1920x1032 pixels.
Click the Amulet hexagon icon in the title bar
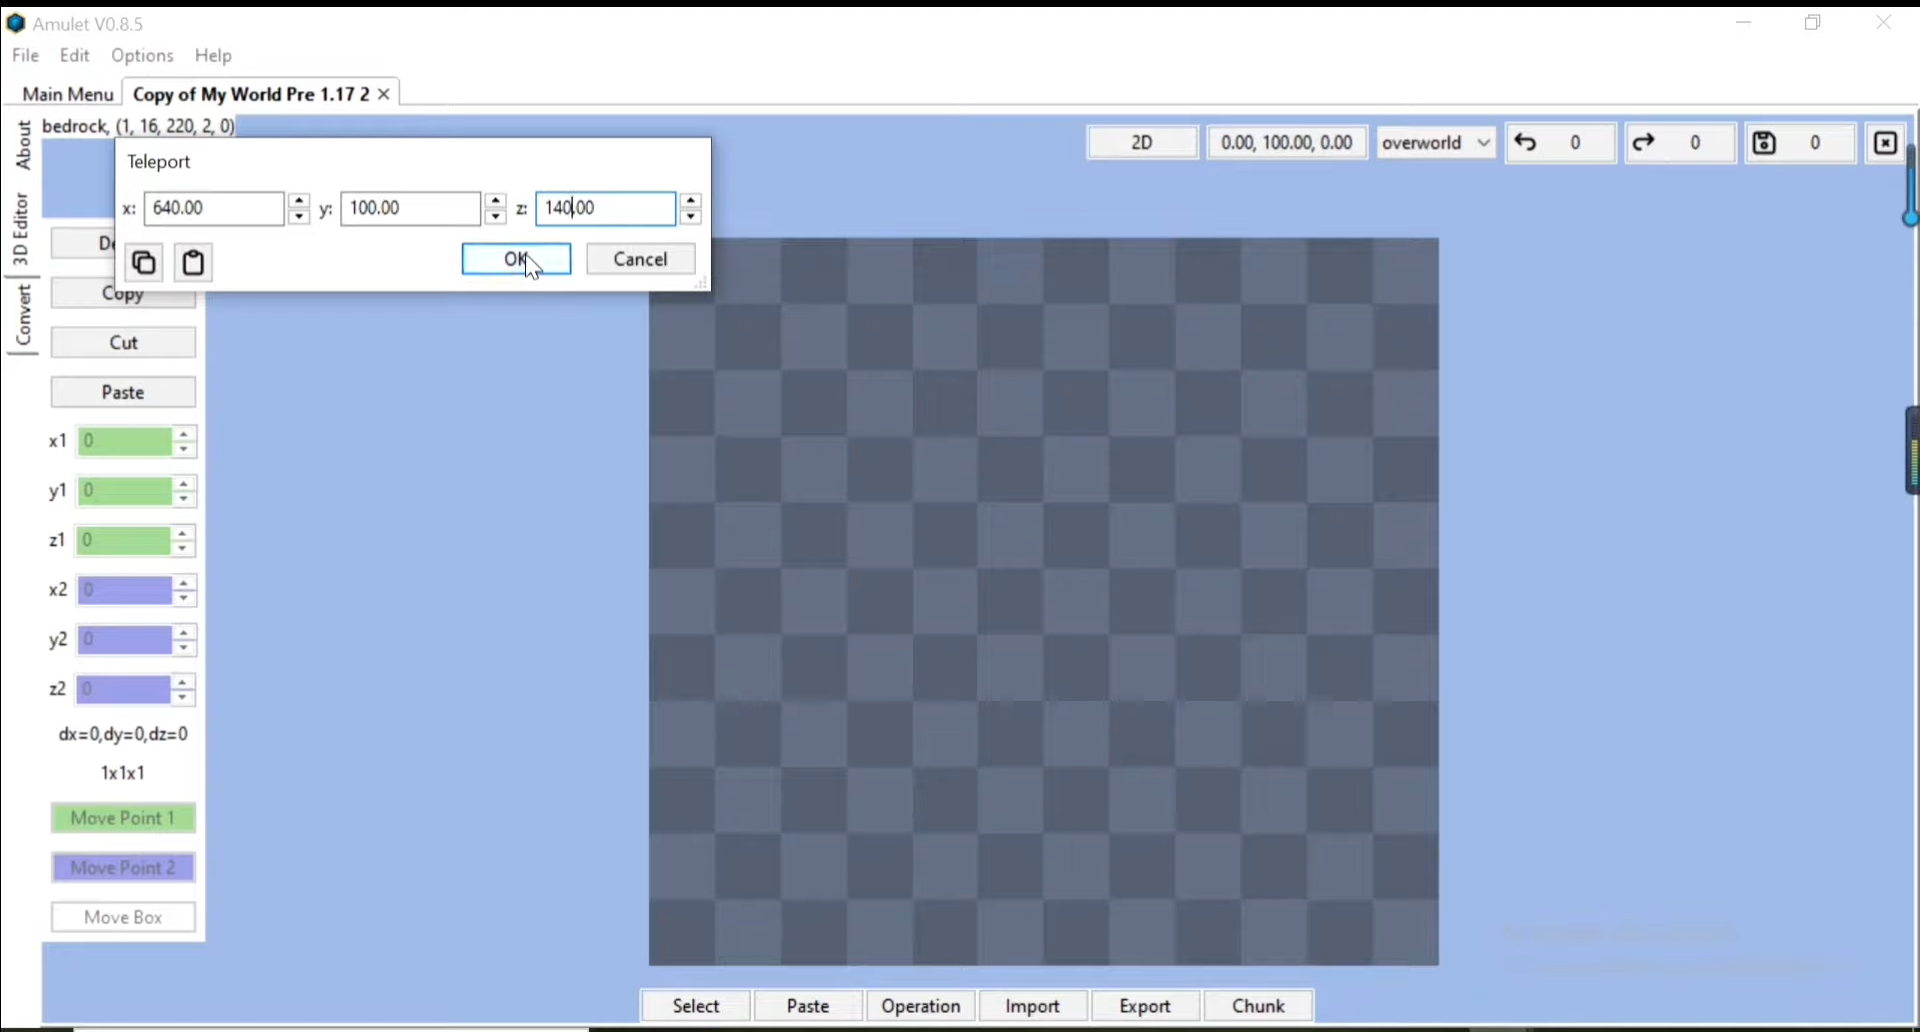click(15, 22)
